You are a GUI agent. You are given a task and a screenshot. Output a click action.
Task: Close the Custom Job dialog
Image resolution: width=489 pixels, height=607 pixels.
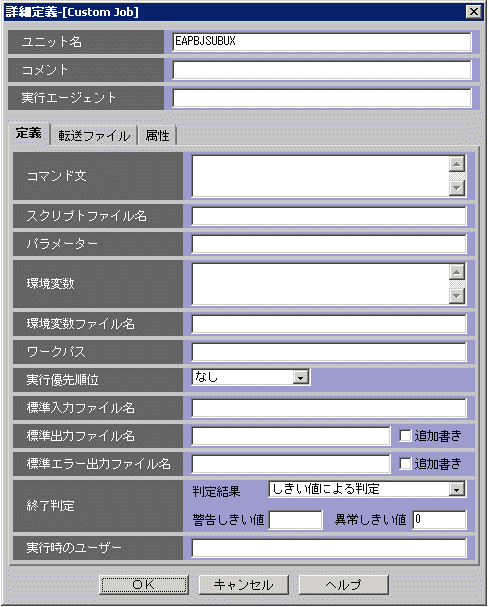point(474,12)
